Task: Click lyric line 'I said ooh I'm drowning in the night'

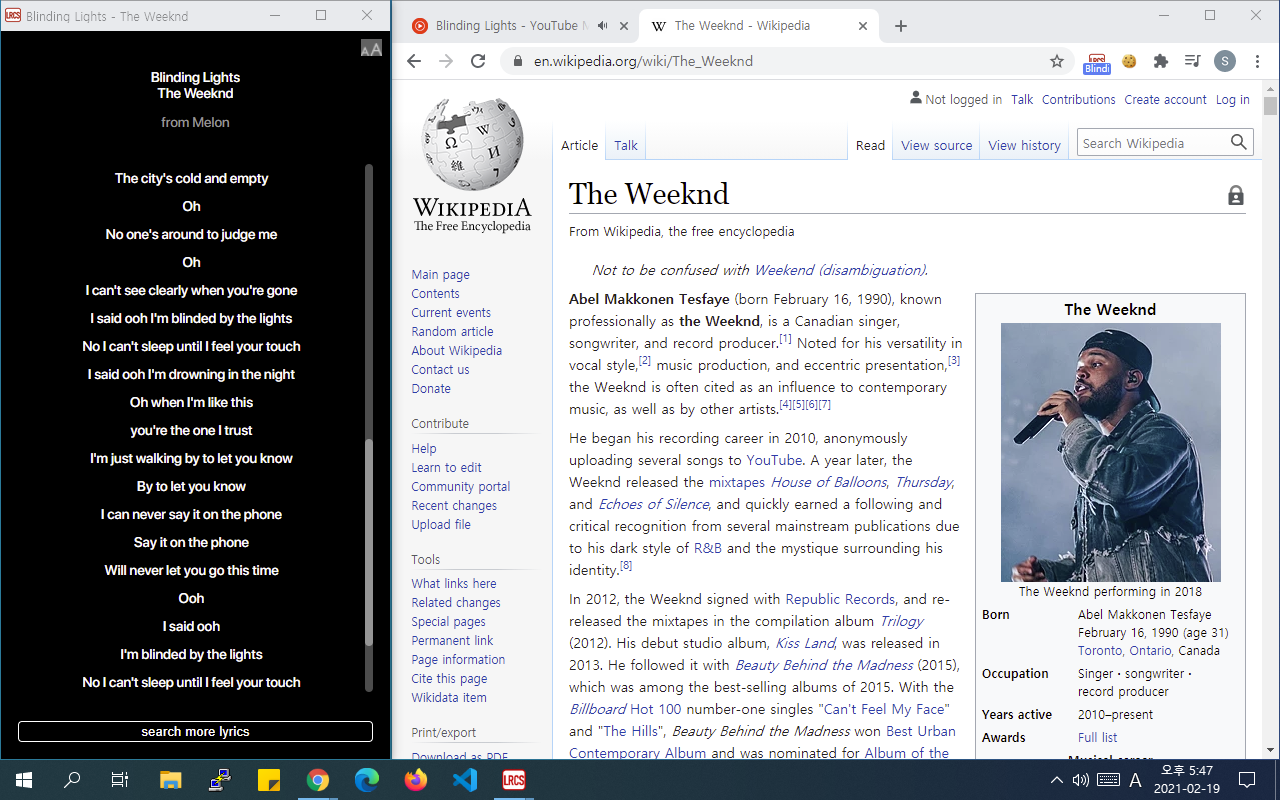Action: (191, 374)
